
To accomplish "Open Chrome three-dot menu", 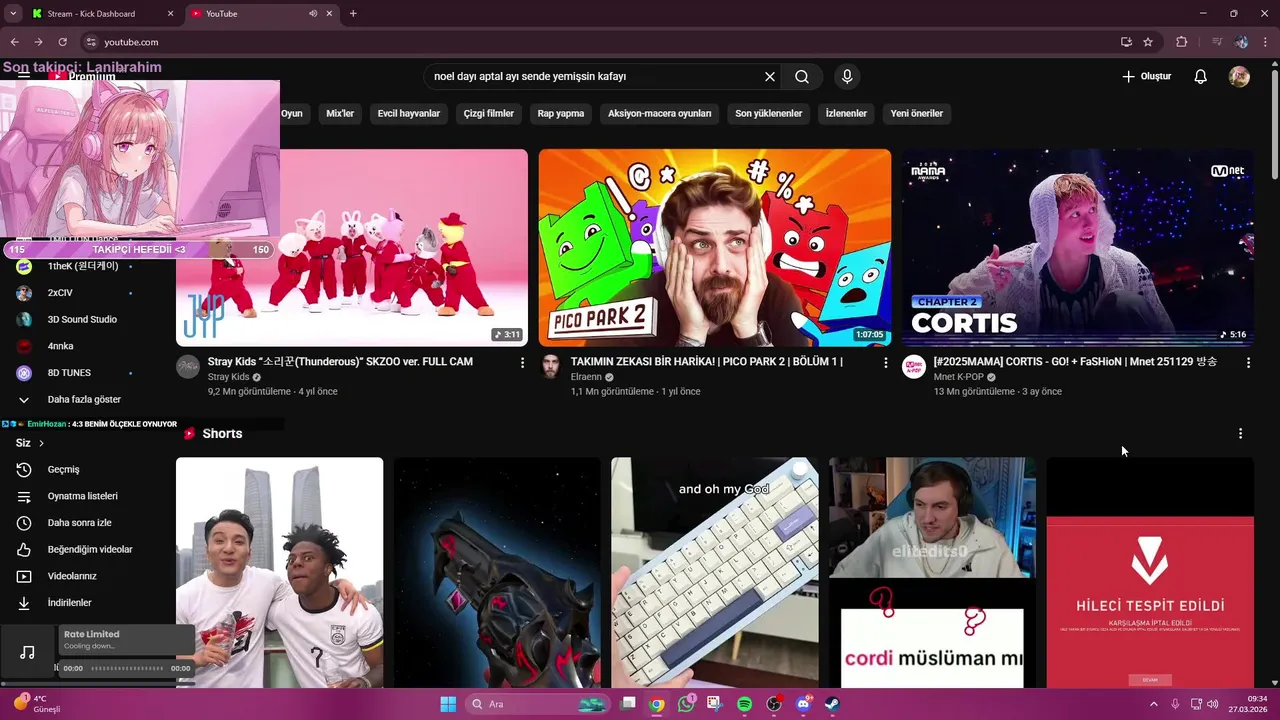I will [x=1266, y=42].
